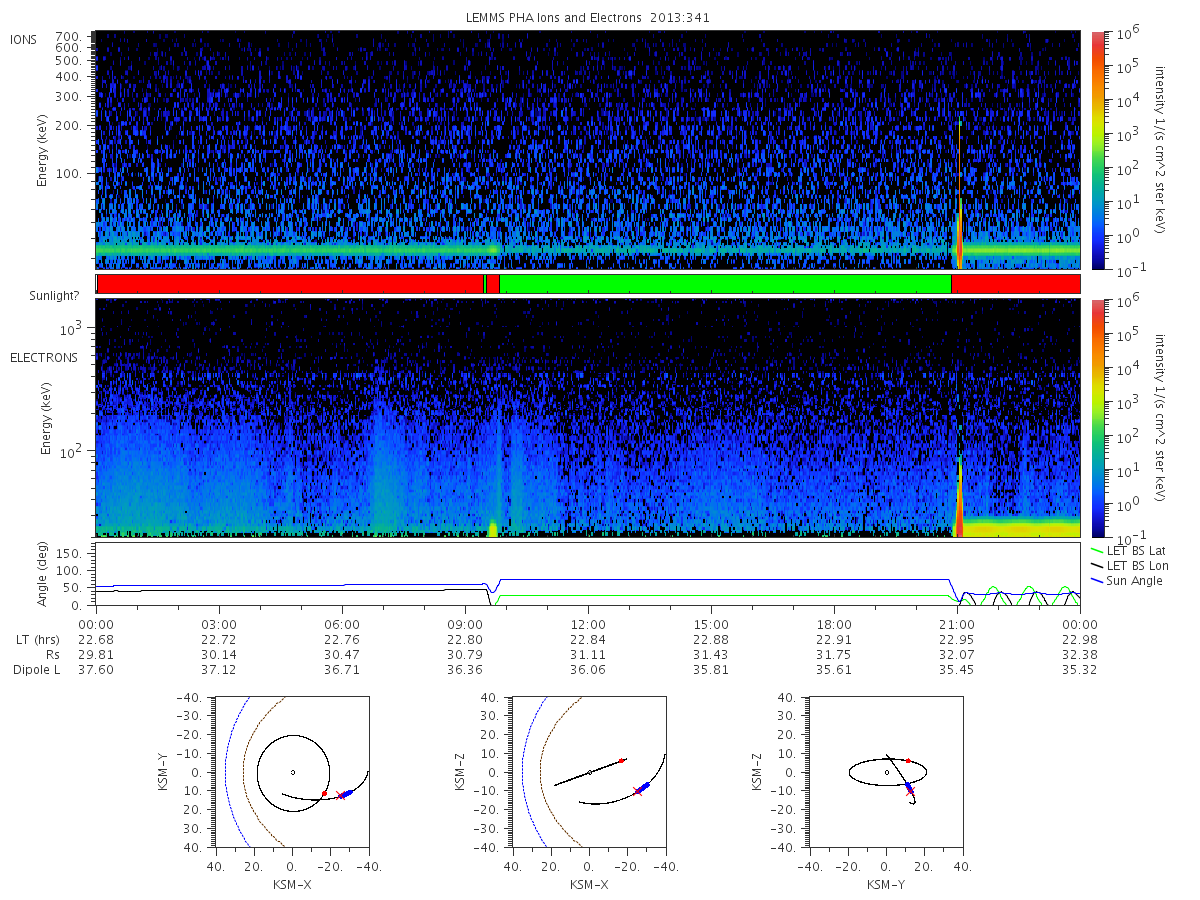Click the 09:00 time tick label
1200x900 pixels.
click(x=465, y=623)
